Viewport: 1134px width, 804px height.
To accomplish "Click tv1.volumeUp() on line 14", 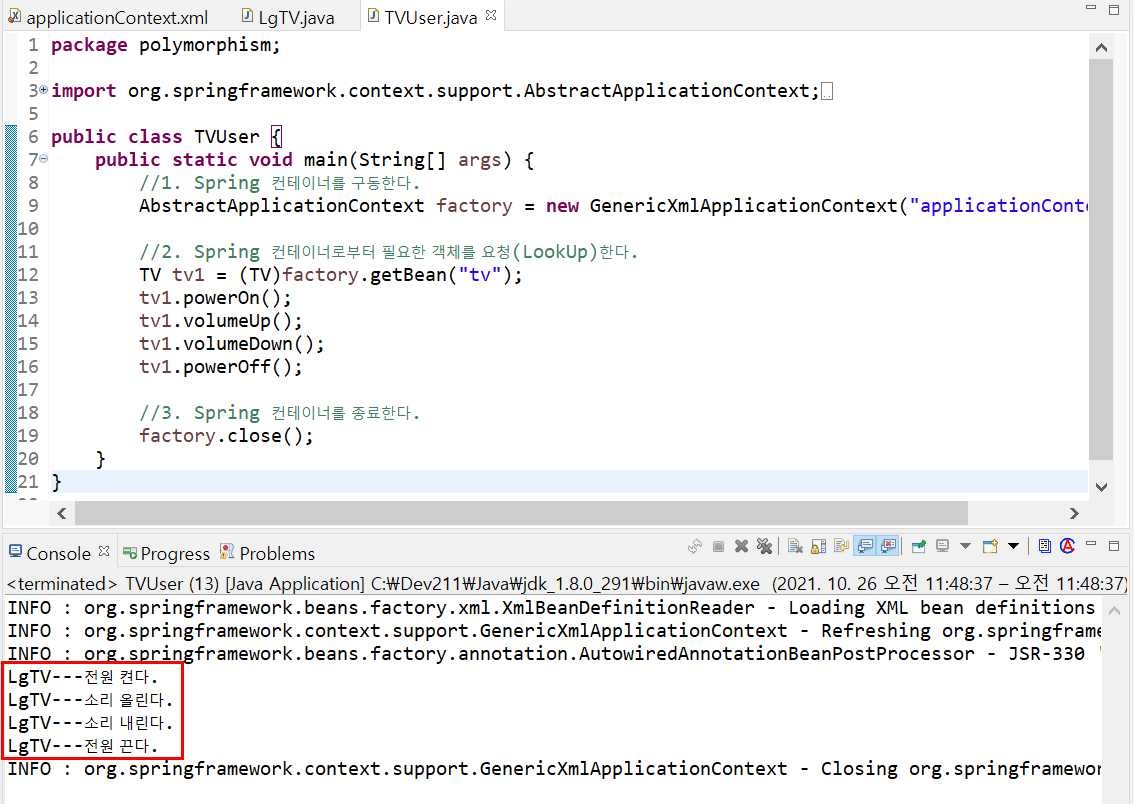I will 221,321.
